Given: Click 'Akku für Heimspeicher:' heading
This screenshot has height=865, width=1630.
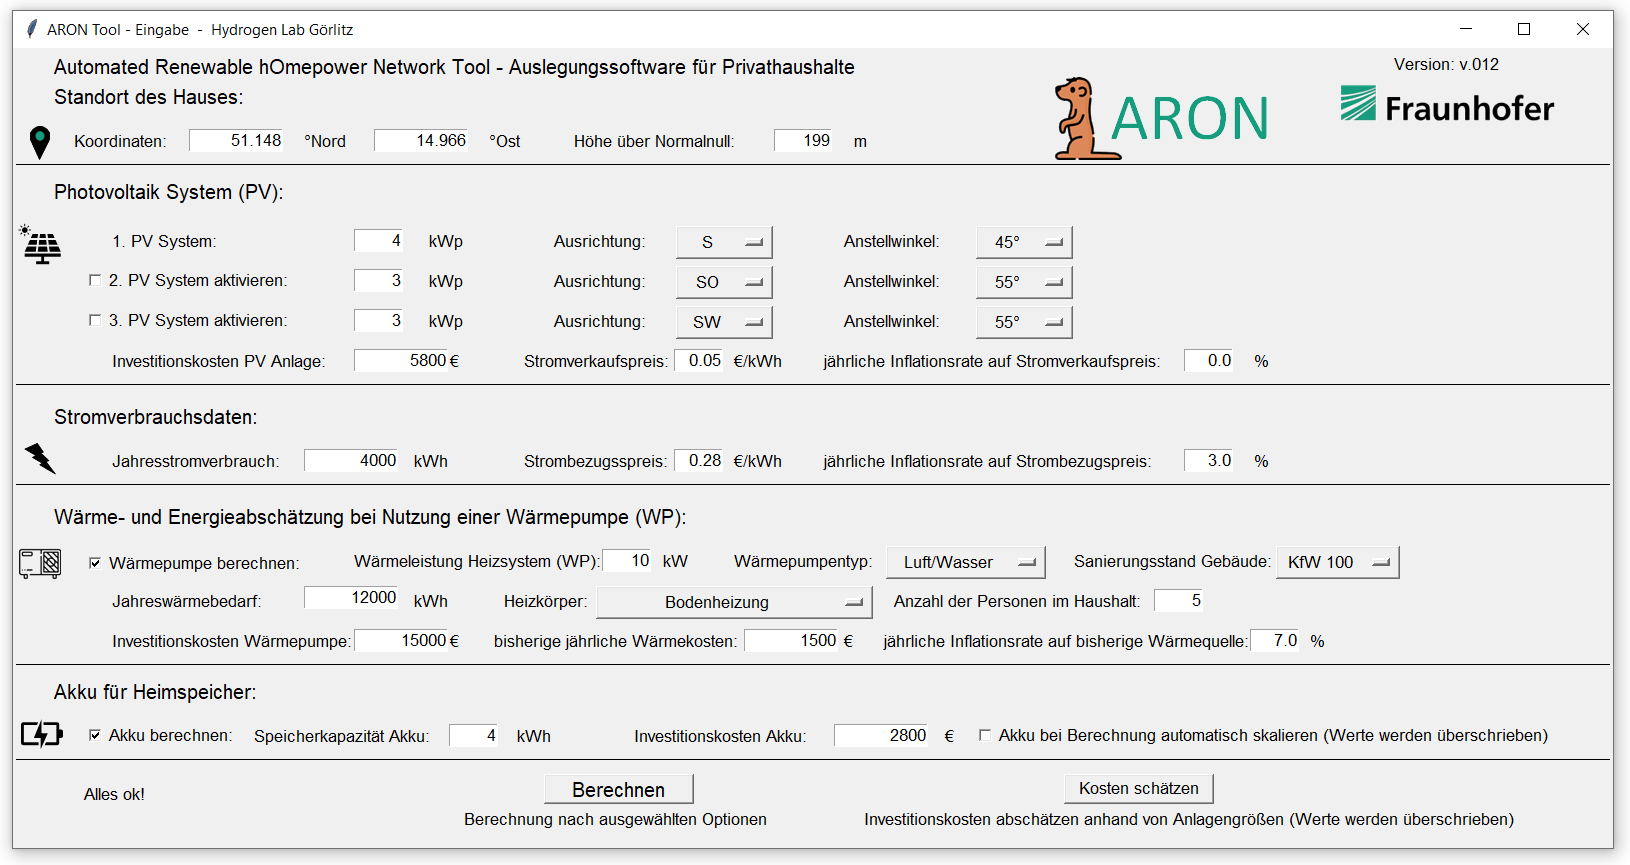Looking at the screenshot, I should (155, 692).
